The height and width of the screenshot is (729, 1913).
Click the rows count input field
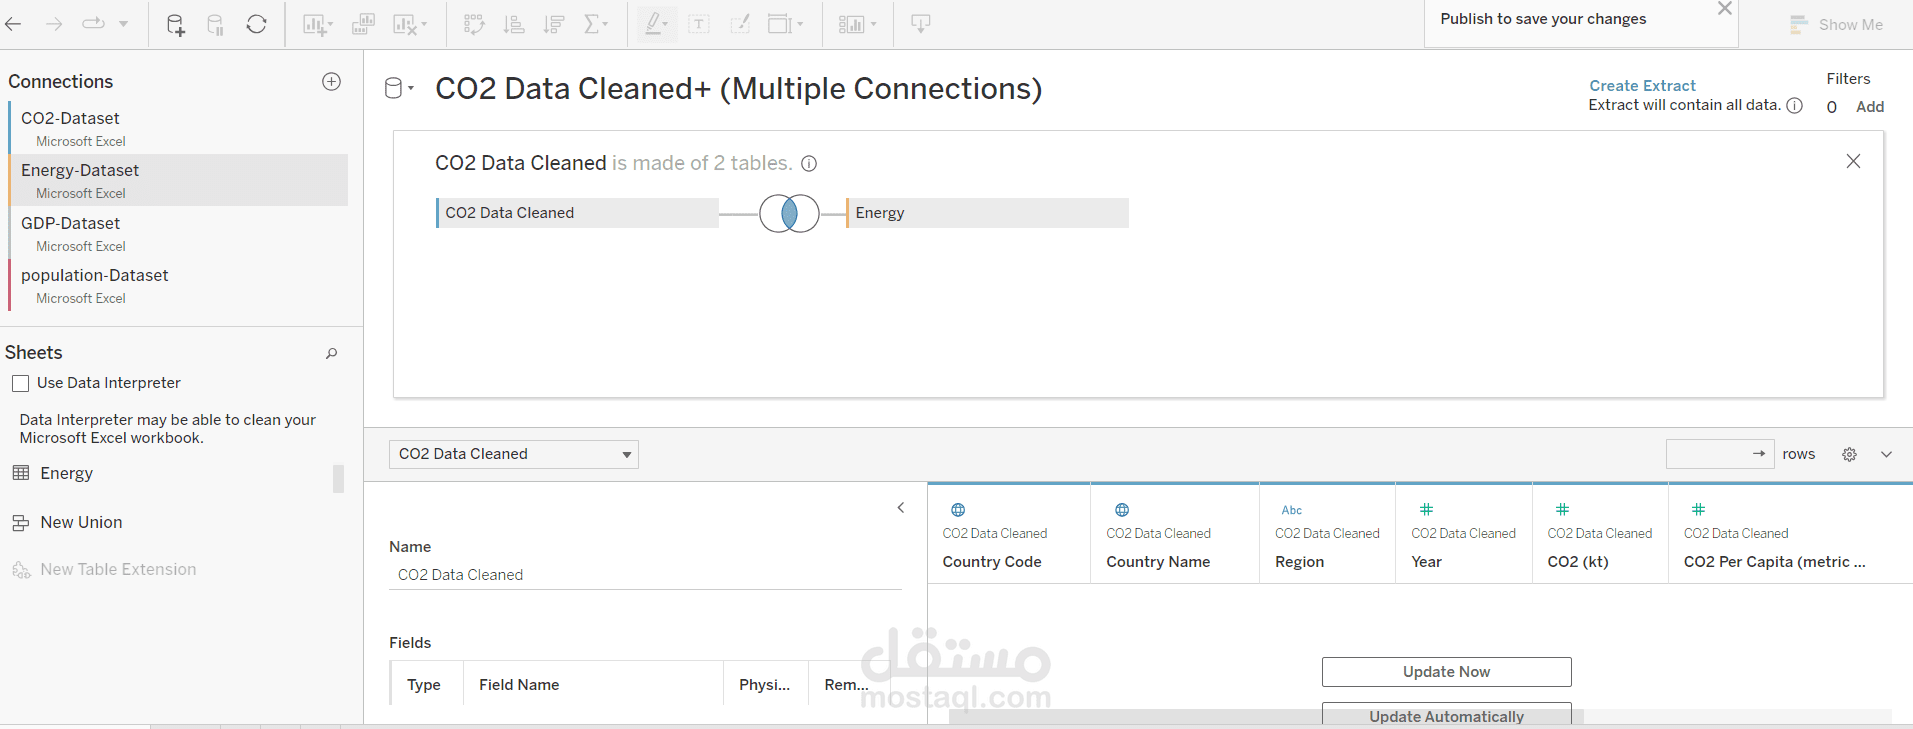pos(1720,454)
